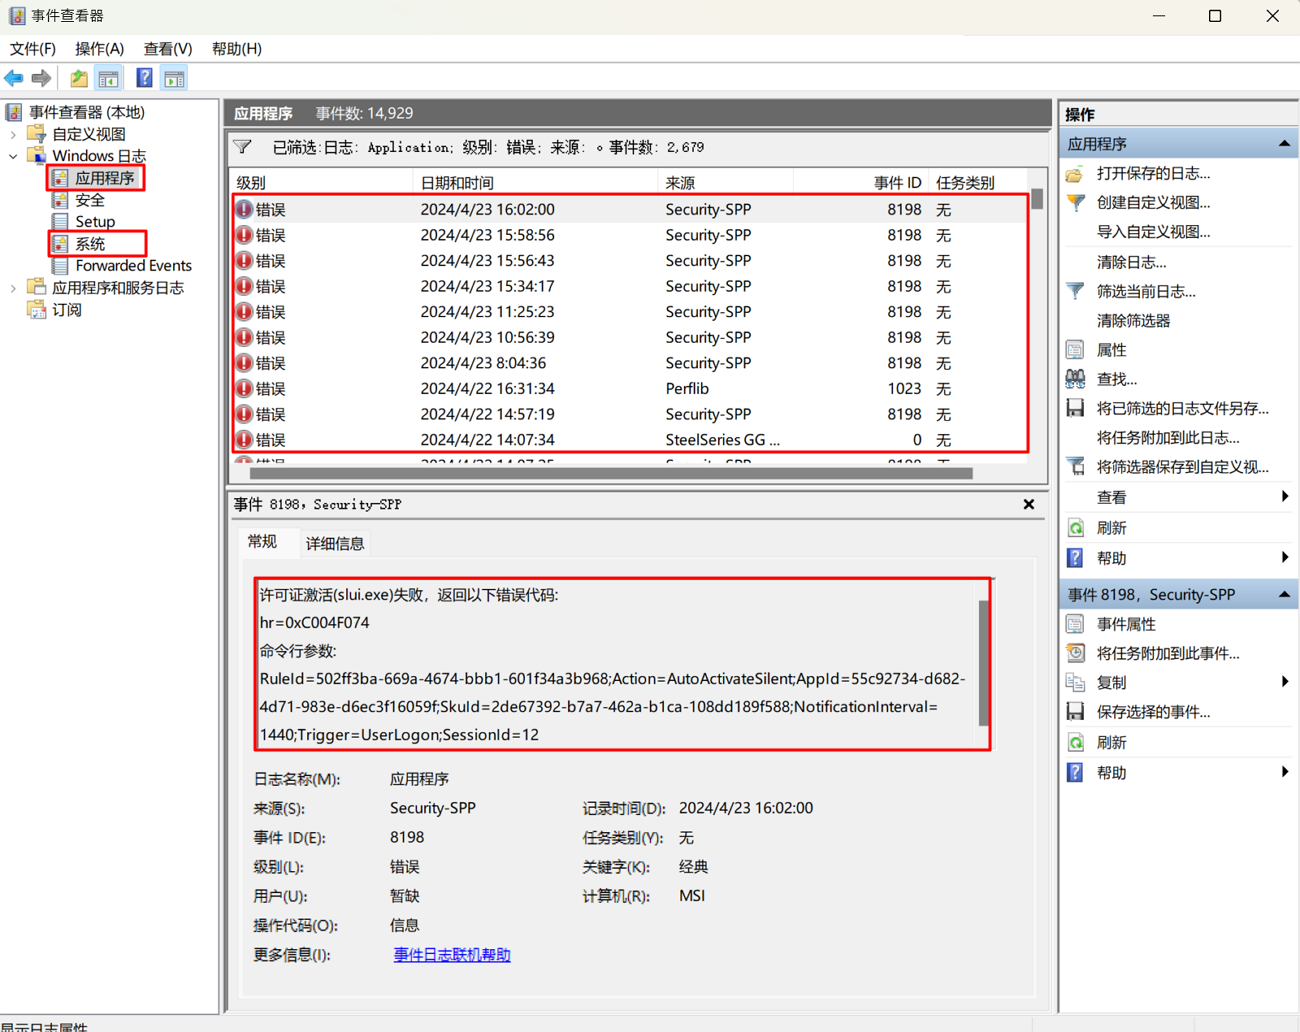Click the up one level folder icon
This screenshot has height=1032, width=1300.
[x=78, y=78]
